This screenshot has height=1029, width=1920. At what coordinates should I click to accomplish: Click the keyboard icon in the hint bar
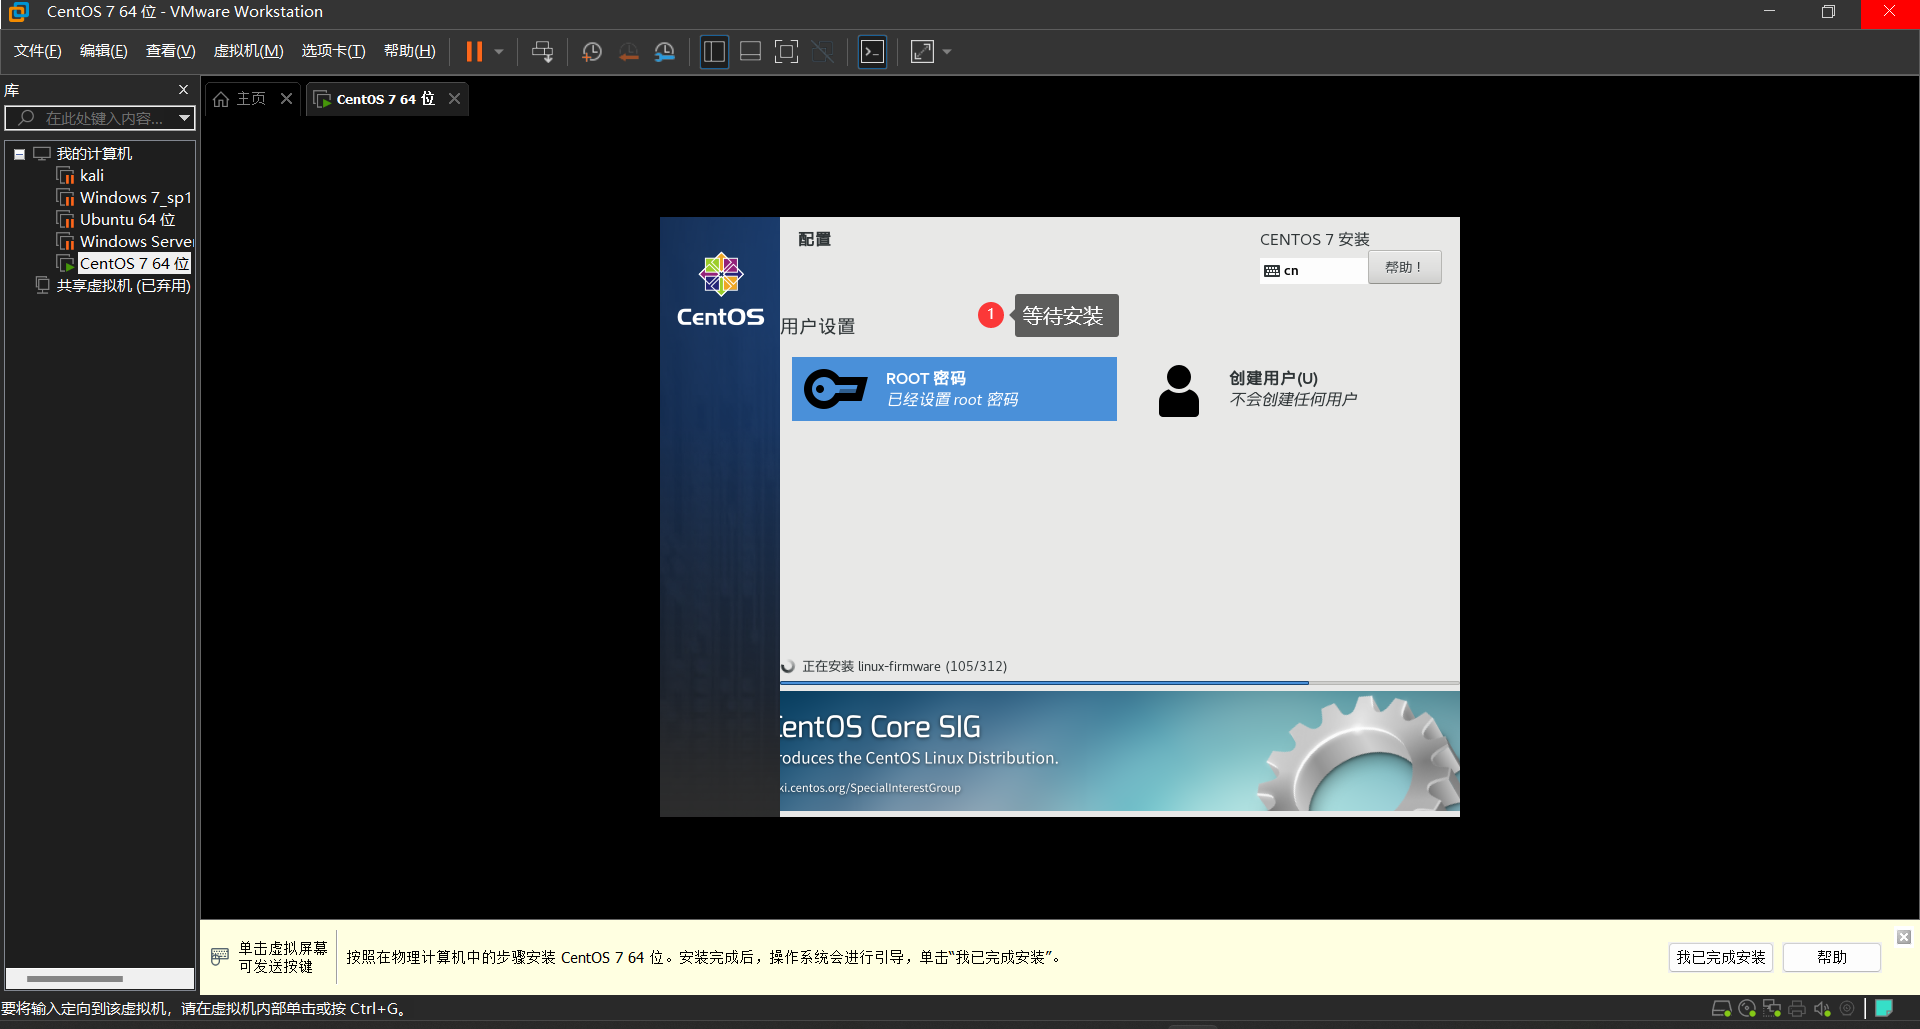click(x=220, y=957)
